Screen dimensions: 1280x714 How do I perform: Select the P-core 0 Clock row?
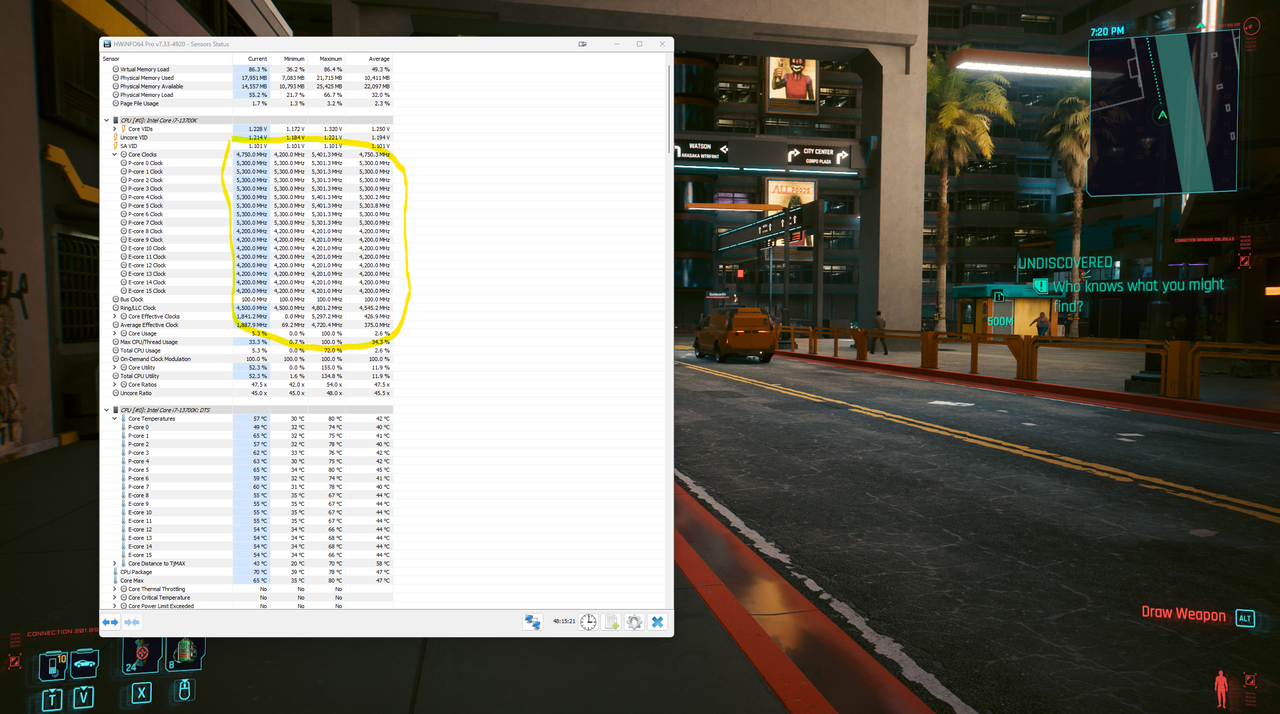click(247, 163)
